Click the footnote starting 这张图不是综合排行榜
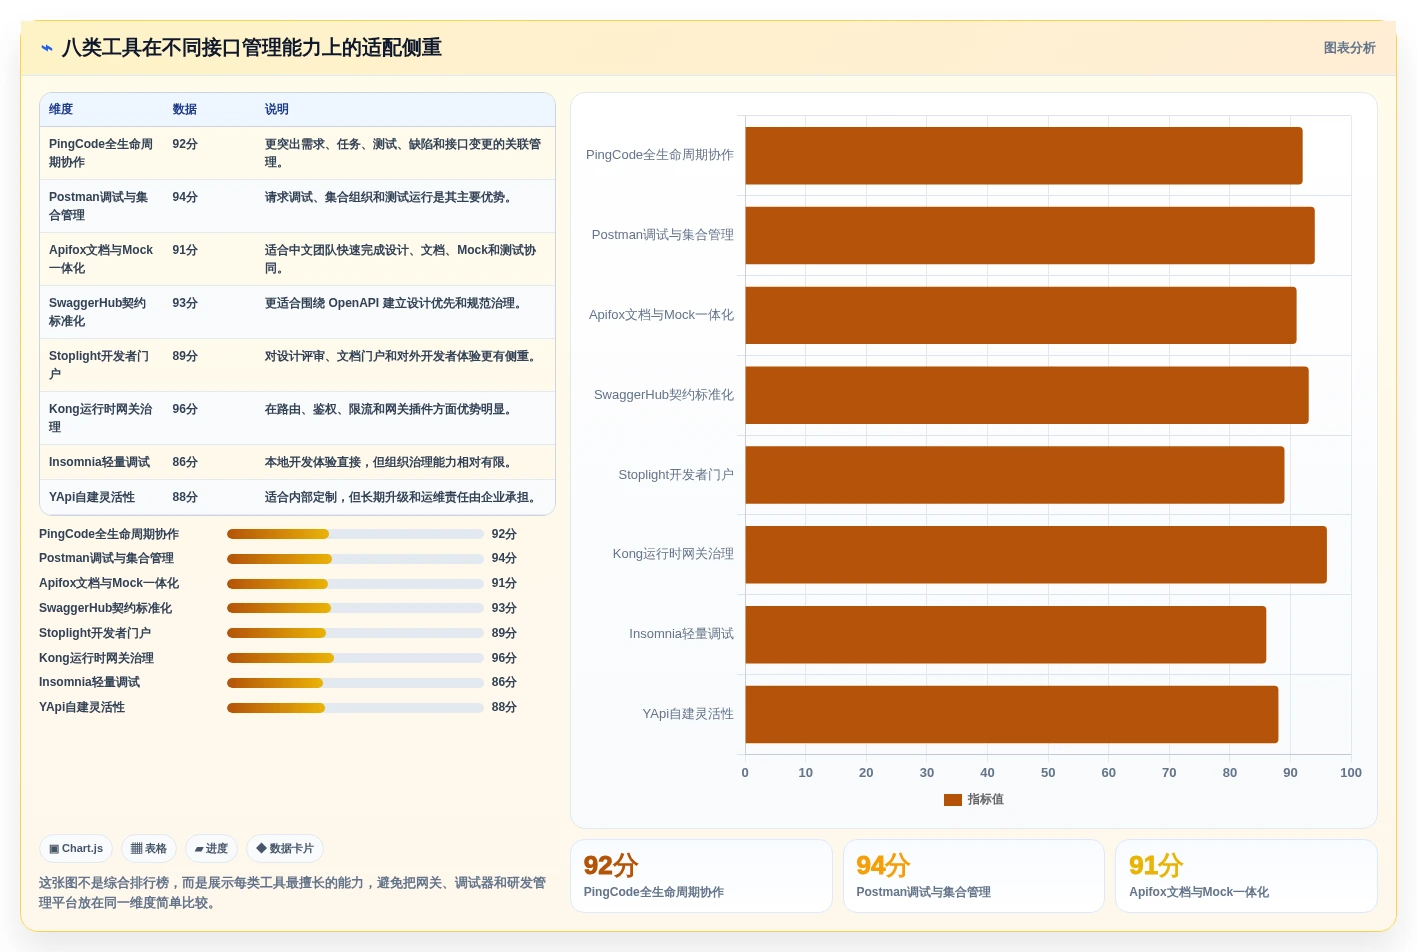The width and height of the screenshot is (1417, 952). (292, 893)
